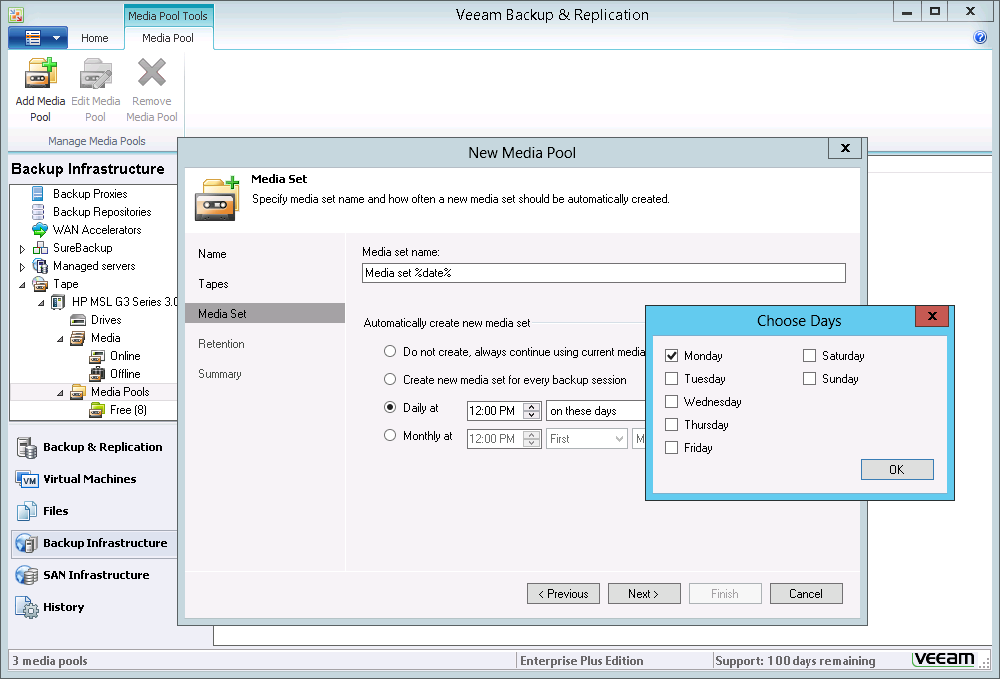Select the SureBackup icon in tree
The height and width of the screenshot is (679, 1000).
click(40, 248)
